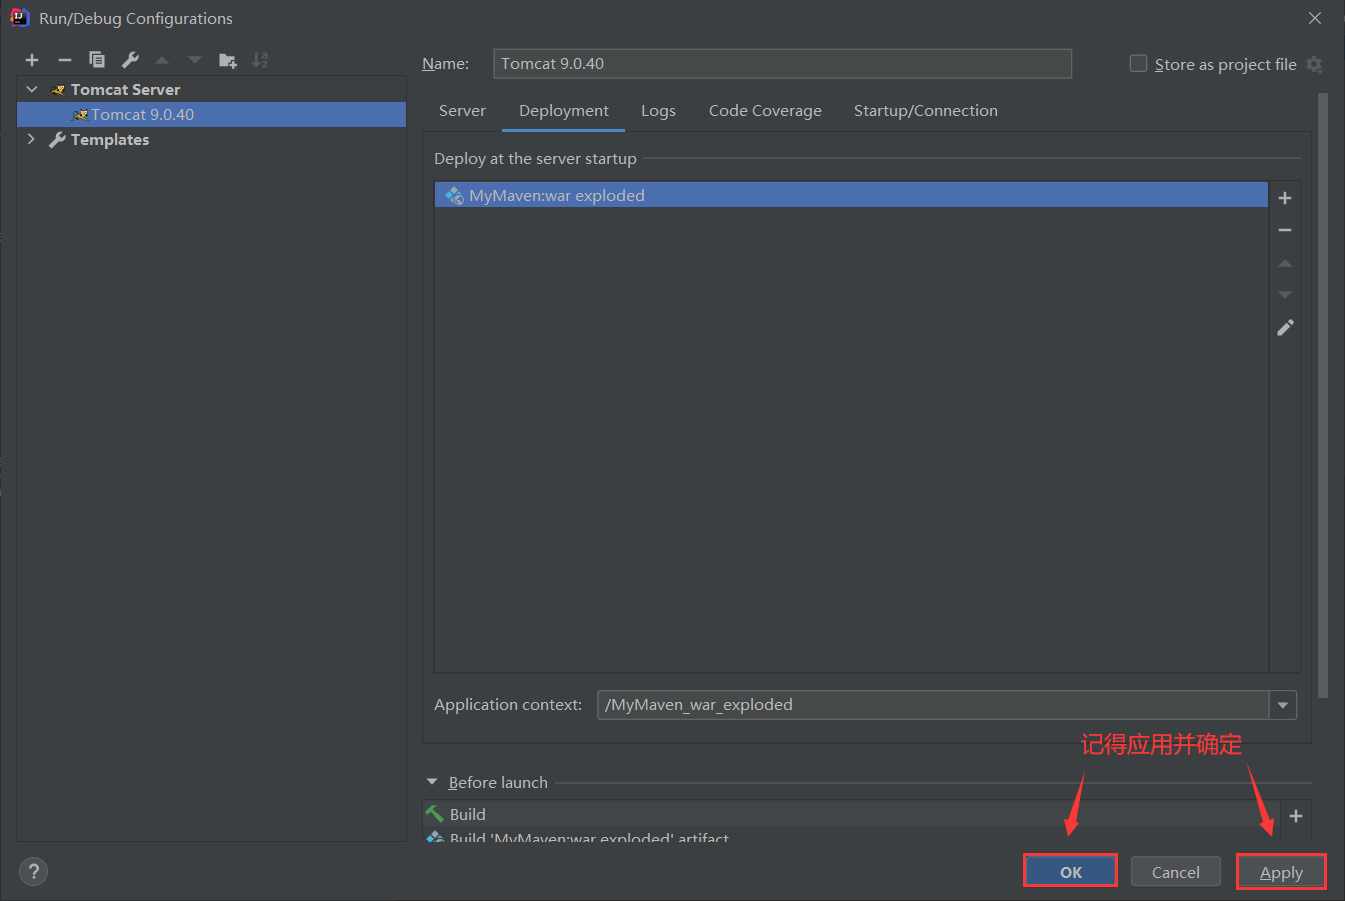Screen dimensions: 1345x901
Task: Click the IntelliJ icon in title bar
Action: (x=19, y=18)
